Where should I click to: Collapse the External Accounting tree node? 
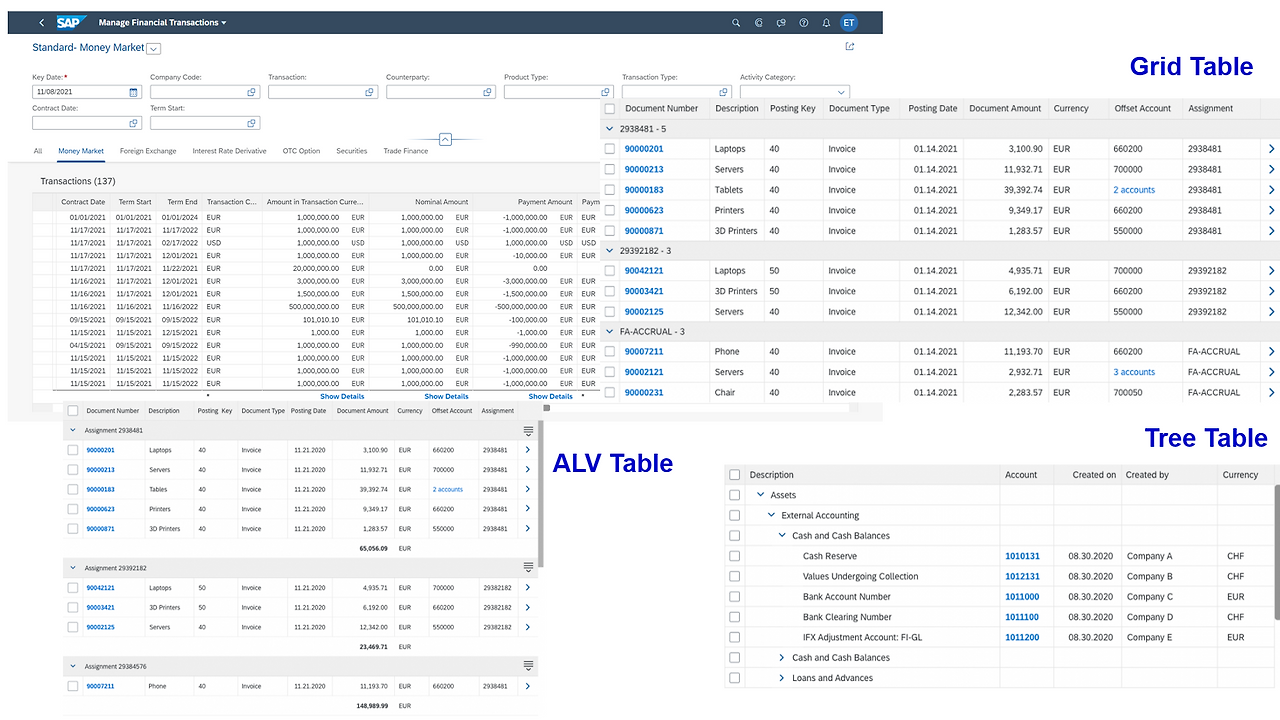pos(771,516)
